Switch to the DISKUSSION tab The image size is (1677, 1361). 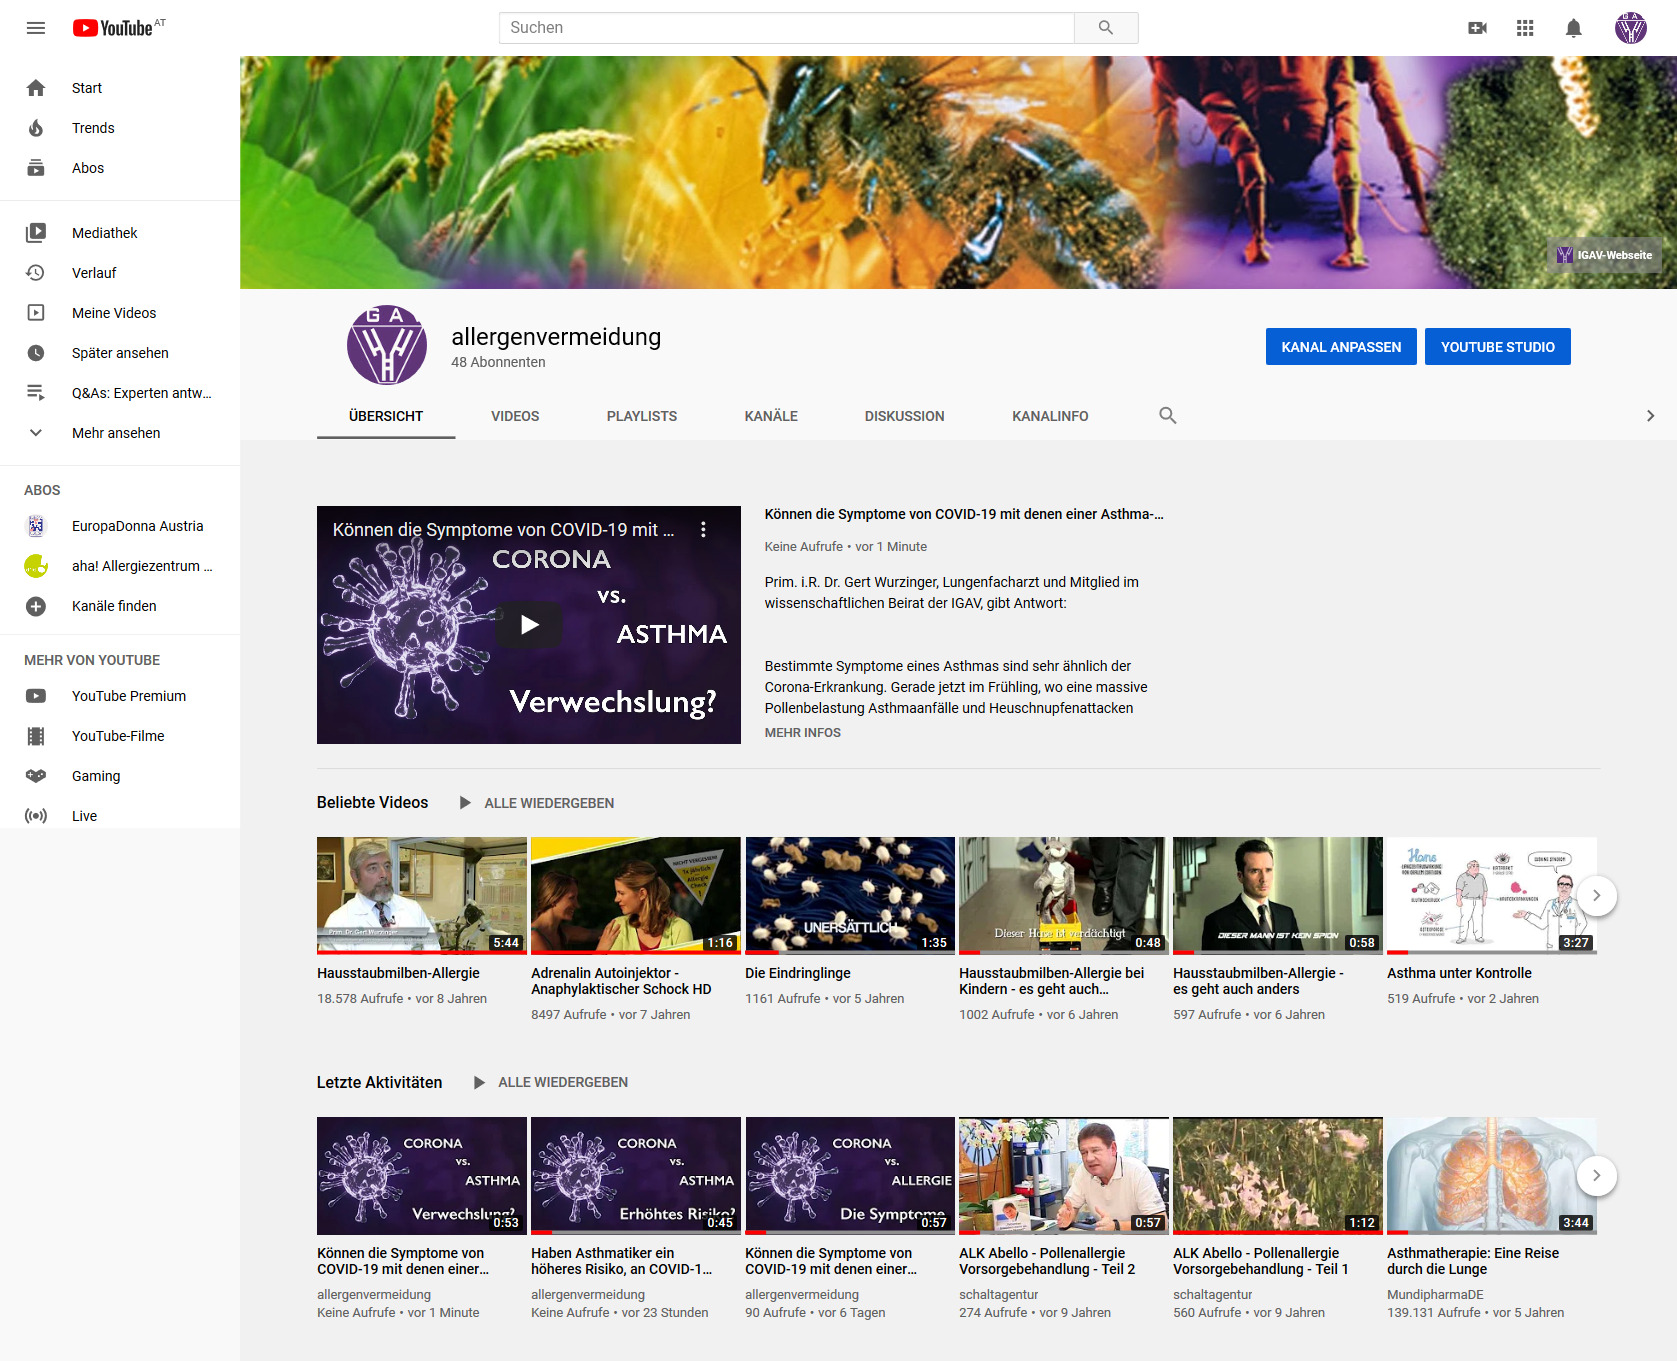point(905,416)
